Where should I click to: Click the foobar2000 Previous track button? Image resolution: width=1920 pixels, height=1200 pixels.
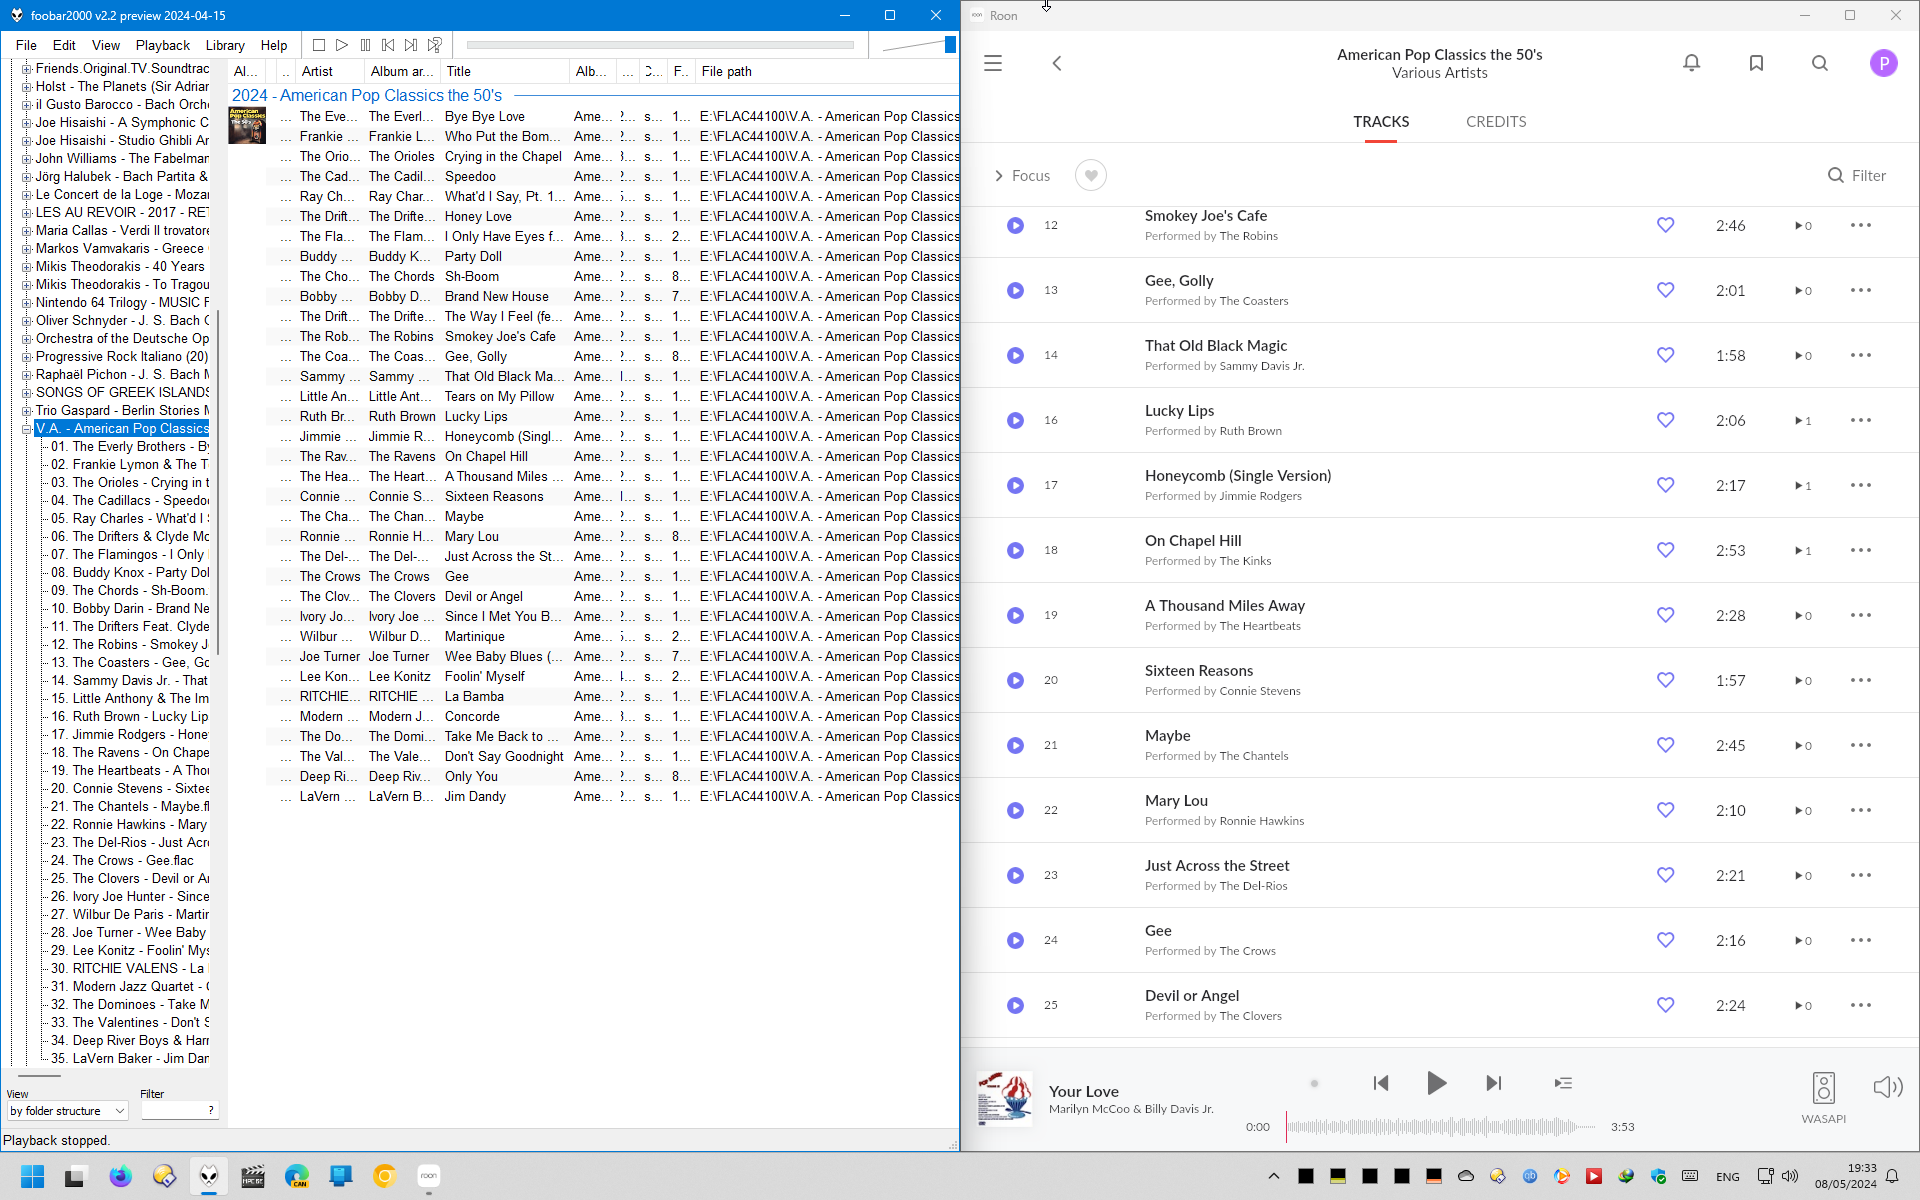coord(388,45)
